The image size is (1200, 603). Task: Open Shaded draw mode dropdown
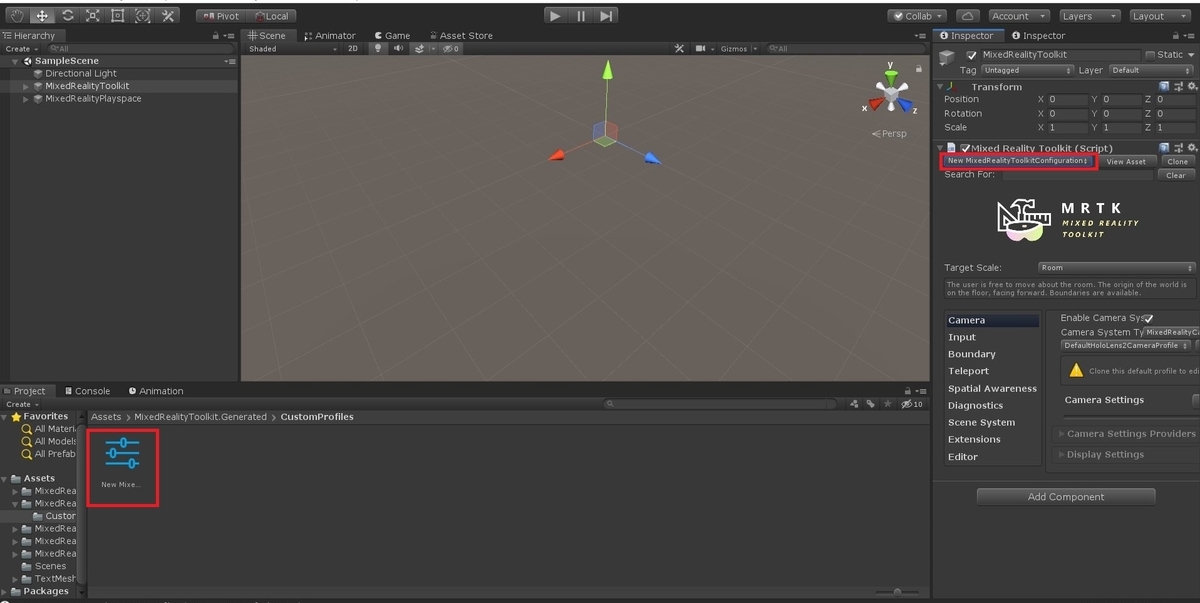click(292, 48)
